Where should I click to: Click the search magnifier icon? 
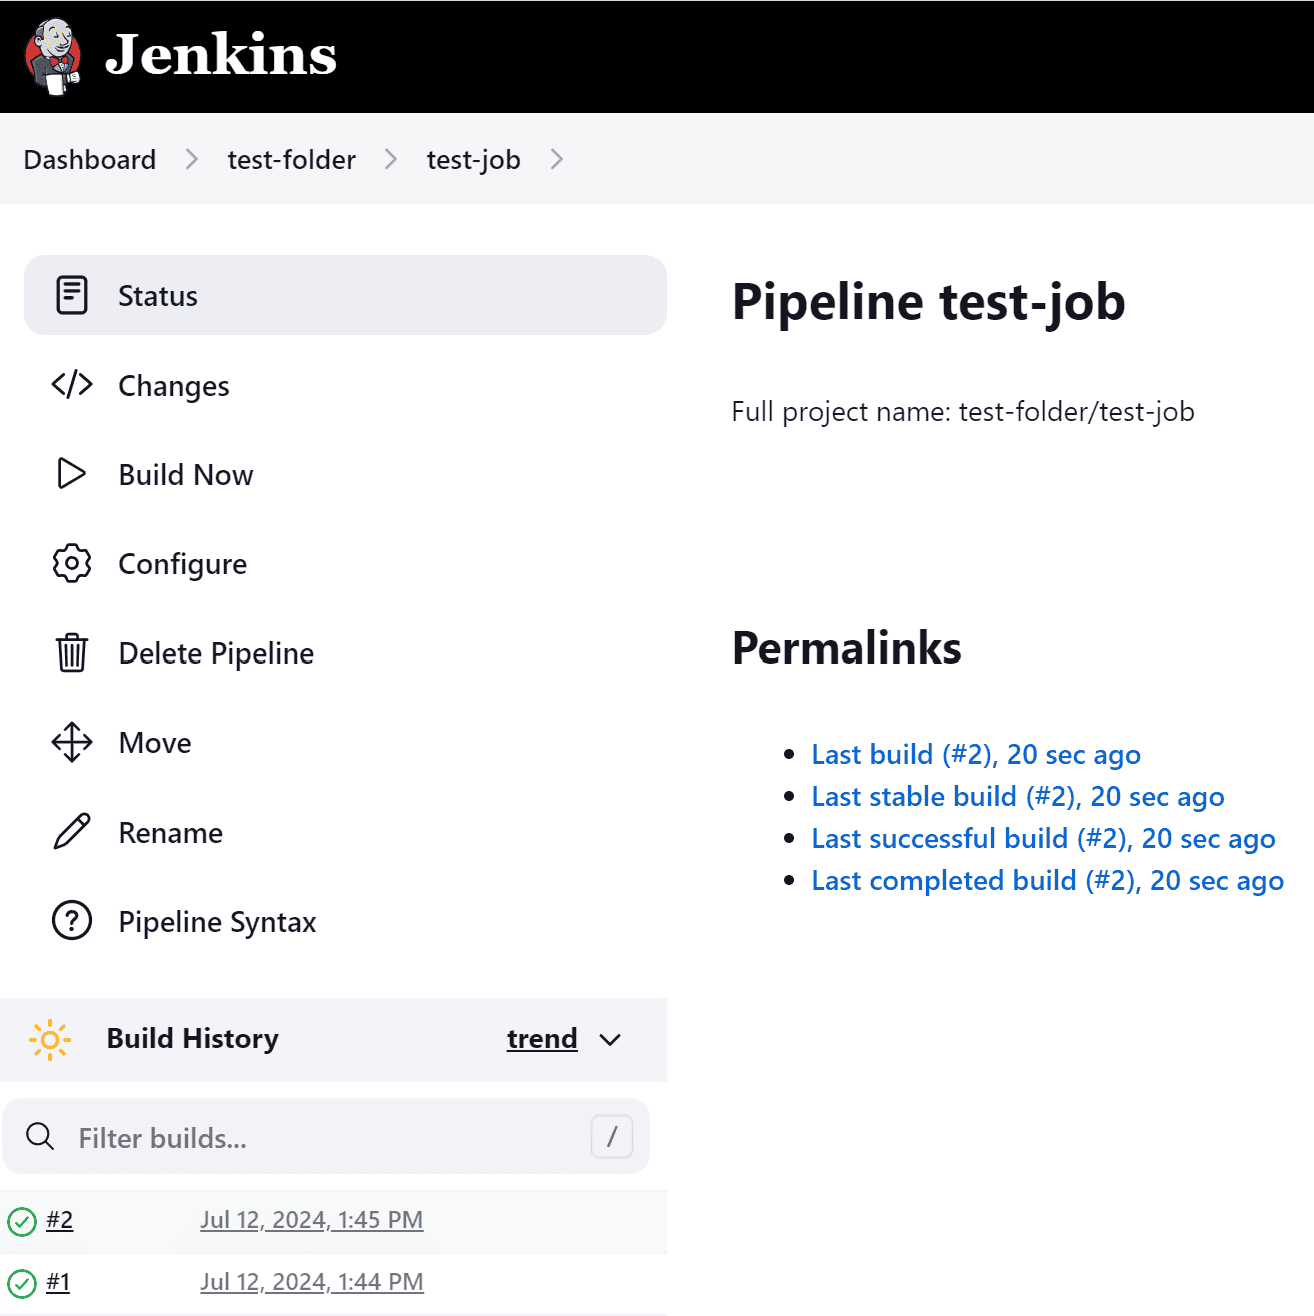(40, 1136)
